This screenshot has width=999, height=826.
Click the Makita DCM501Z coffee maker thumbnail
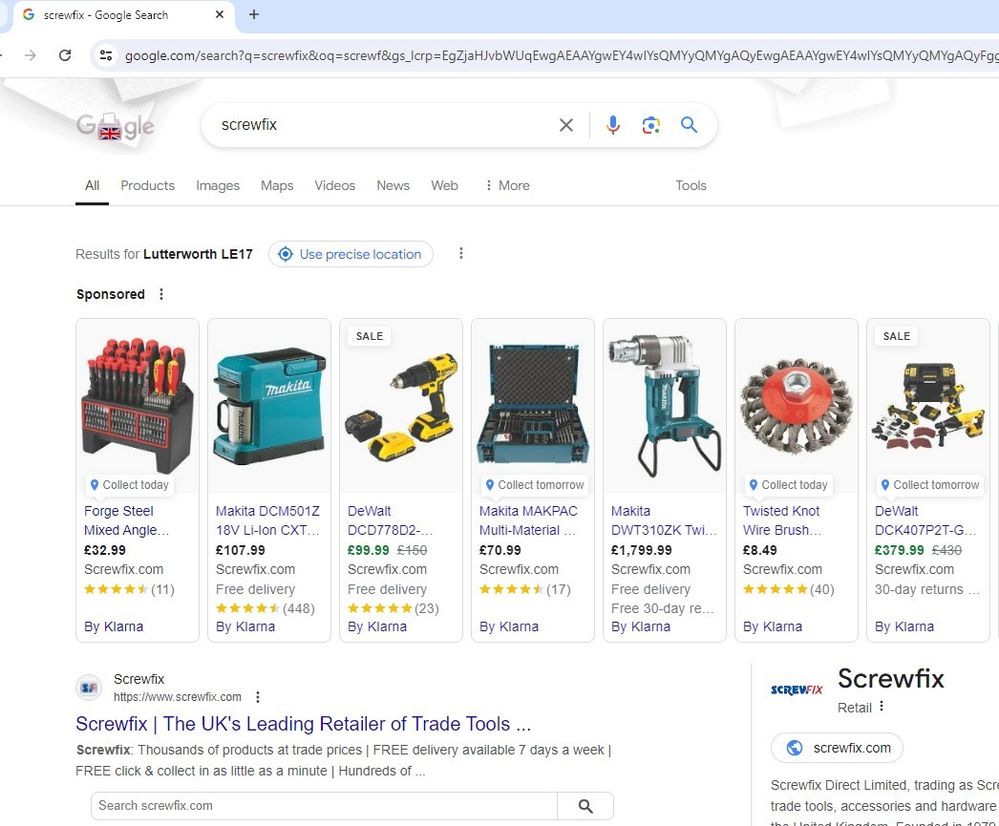coord(269,405)
